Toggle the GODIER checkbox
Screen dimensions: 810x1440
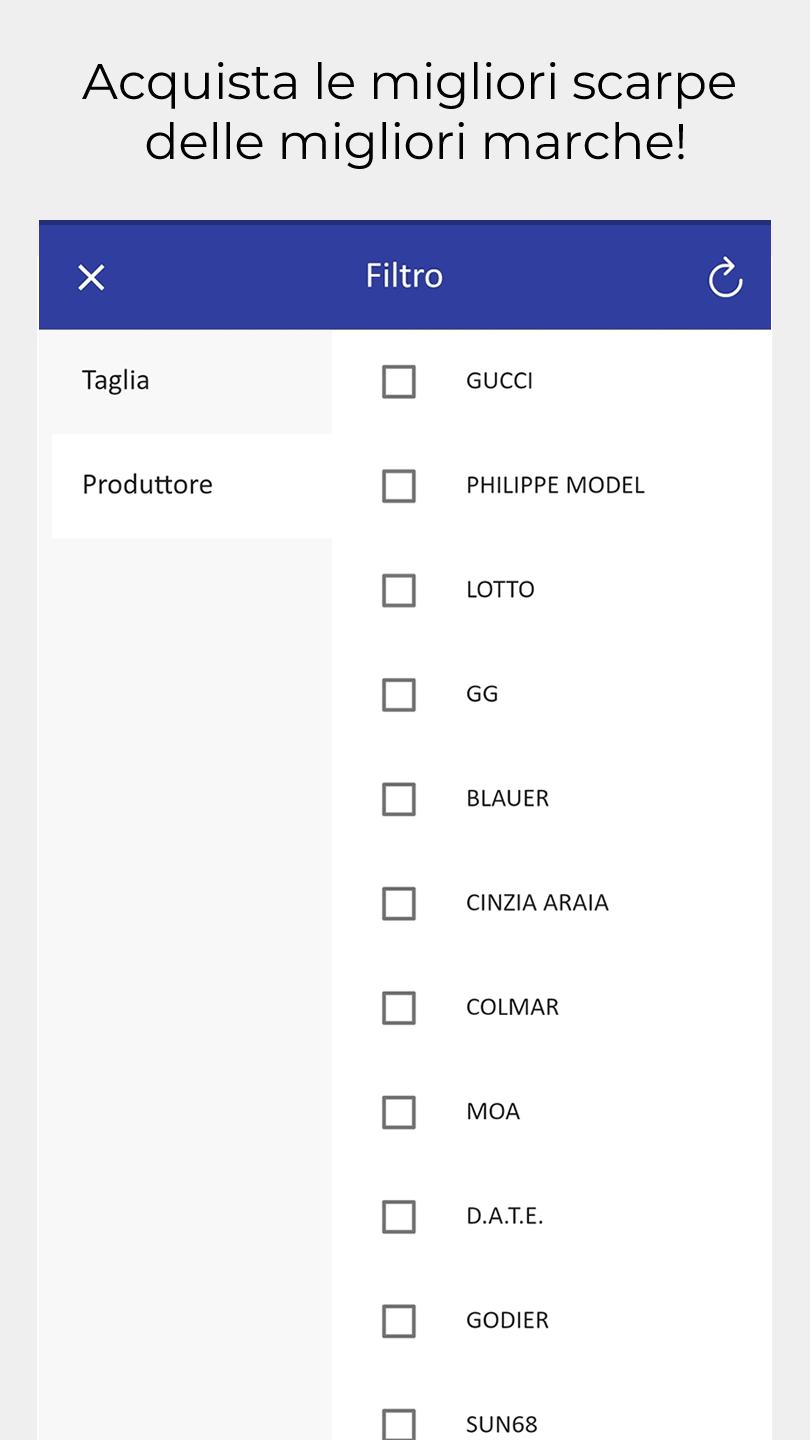(399, 1320)
